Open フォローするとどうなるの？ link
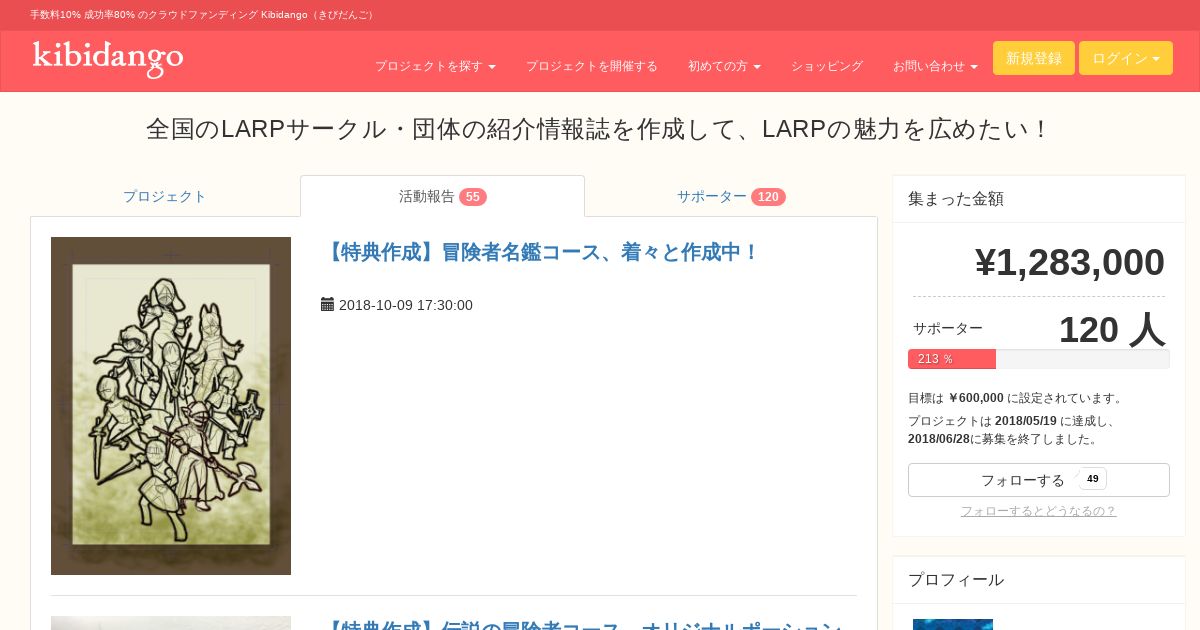The image size is (1200, 630). 1038,511
